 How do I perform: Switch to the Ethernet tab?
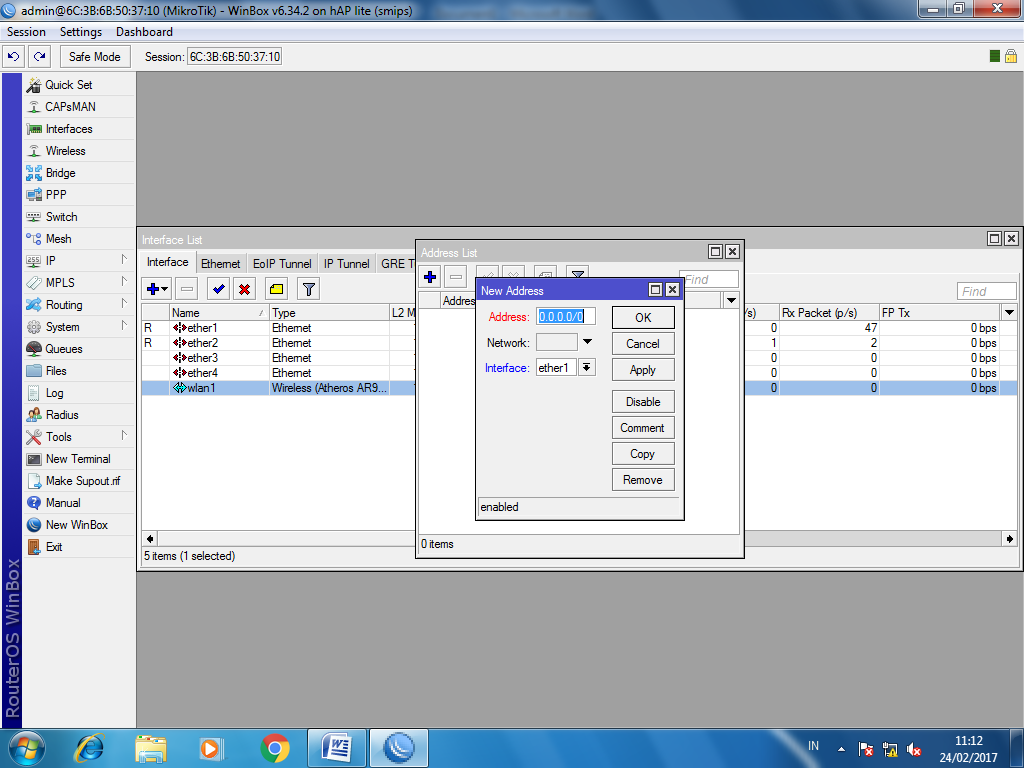coord(220,264)
